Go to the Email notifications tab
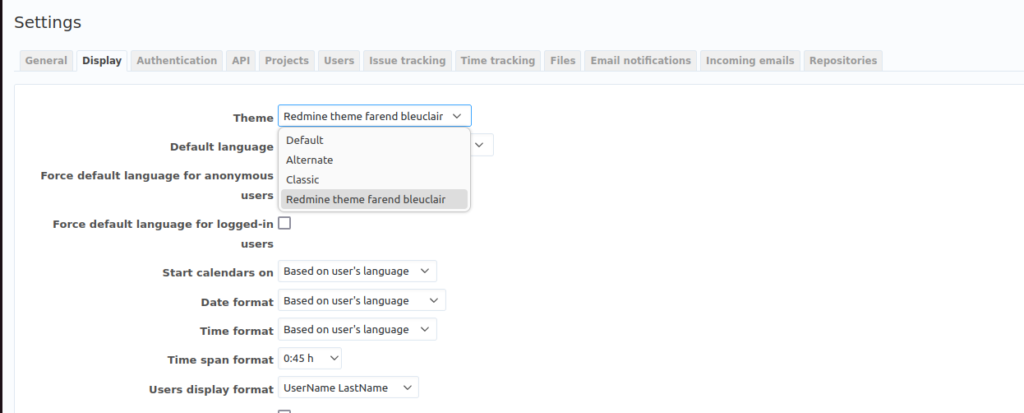The width and height of the screenshot is (1024, 413). [x=640, y=61]
